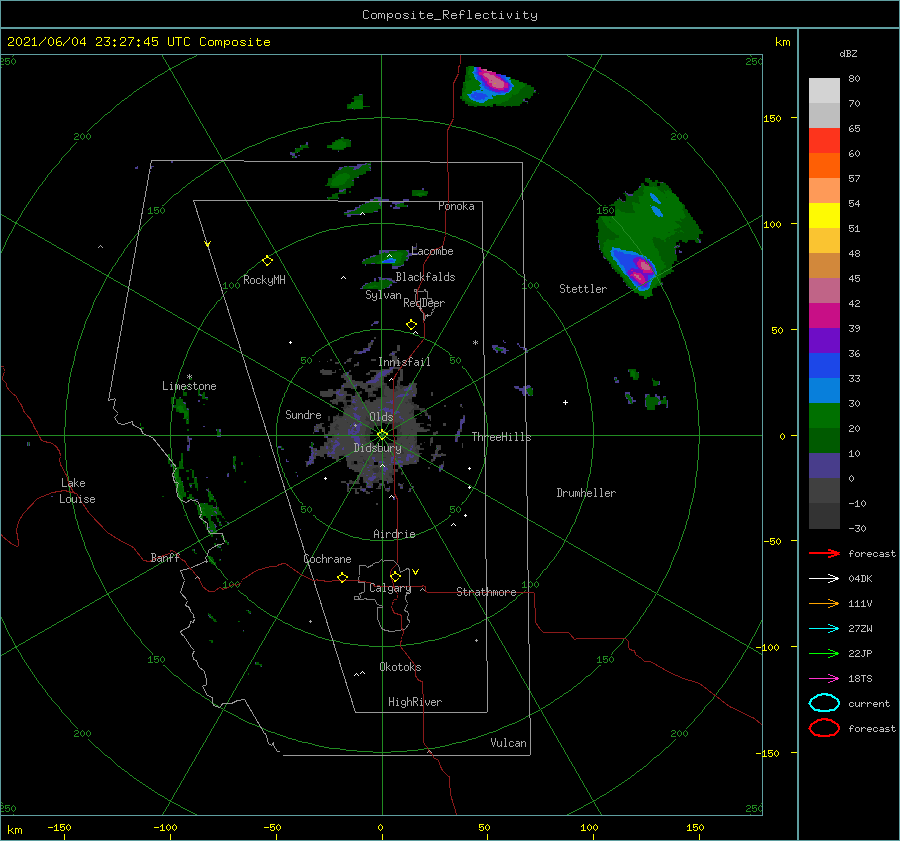Viewport: 900px width, 841px height.
Task: Click the red forecast arrow in legend
Action: 824,553
